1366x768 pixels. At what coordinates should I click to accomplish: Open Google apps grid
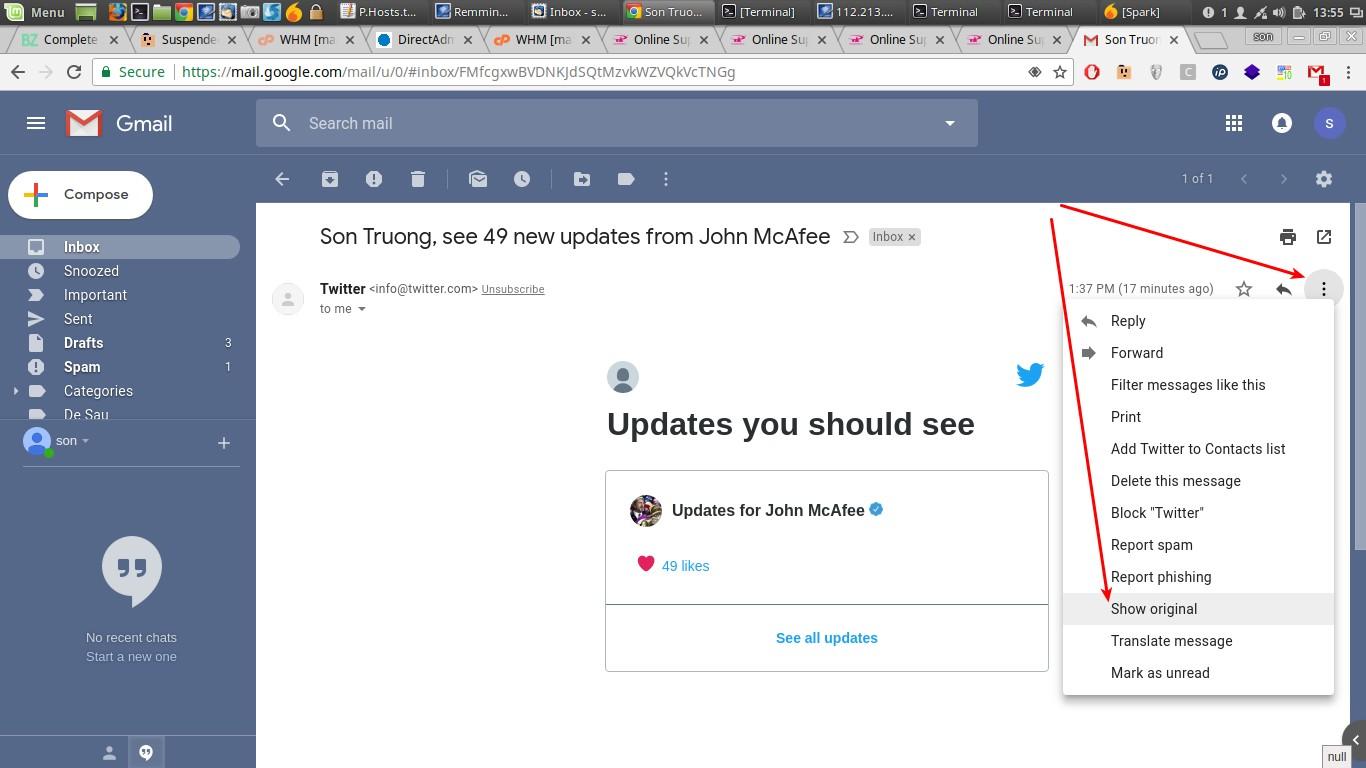1234,123
